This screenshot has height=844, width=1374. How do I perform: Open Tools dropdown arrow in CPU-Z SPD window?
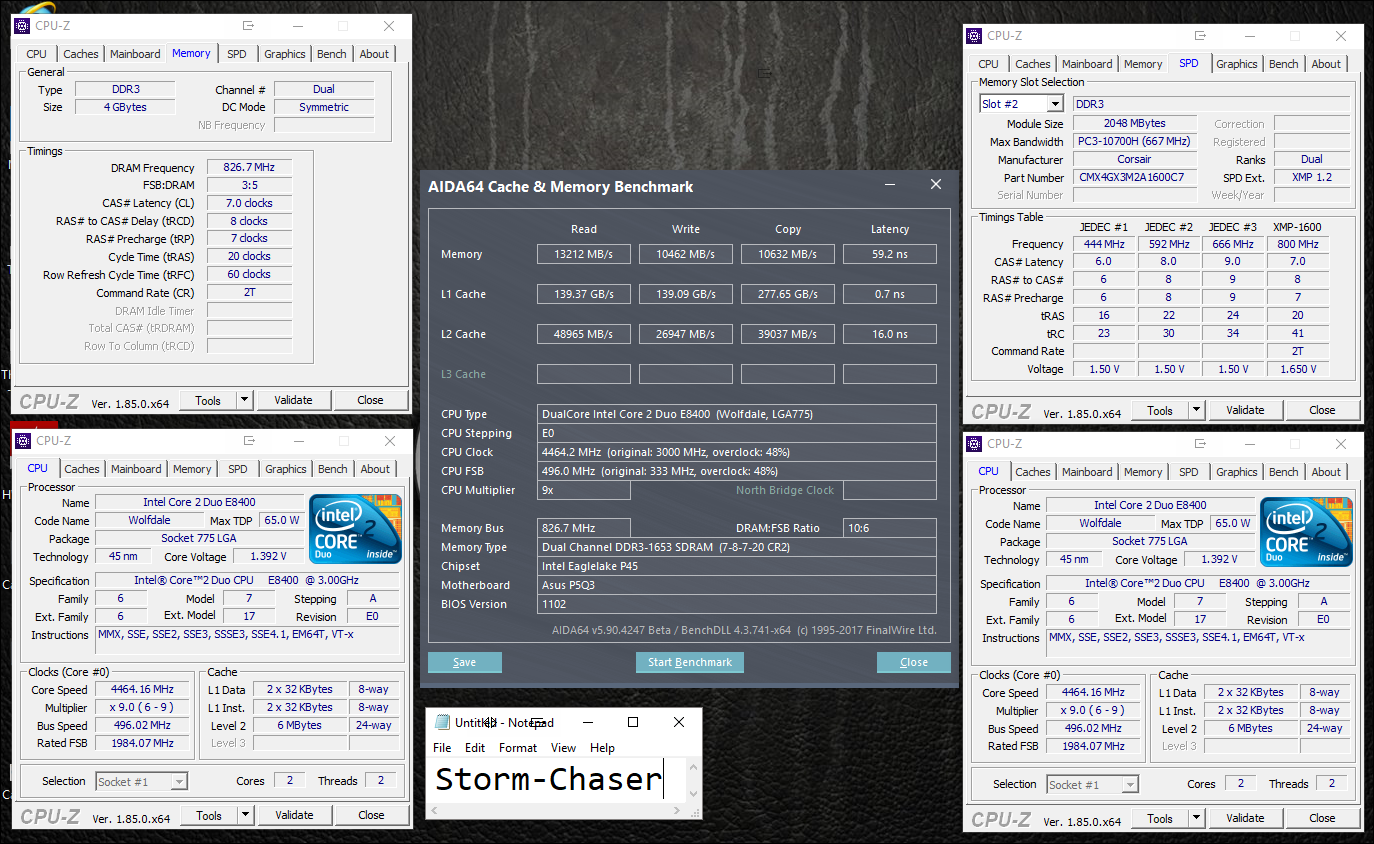click(1195, 410)
